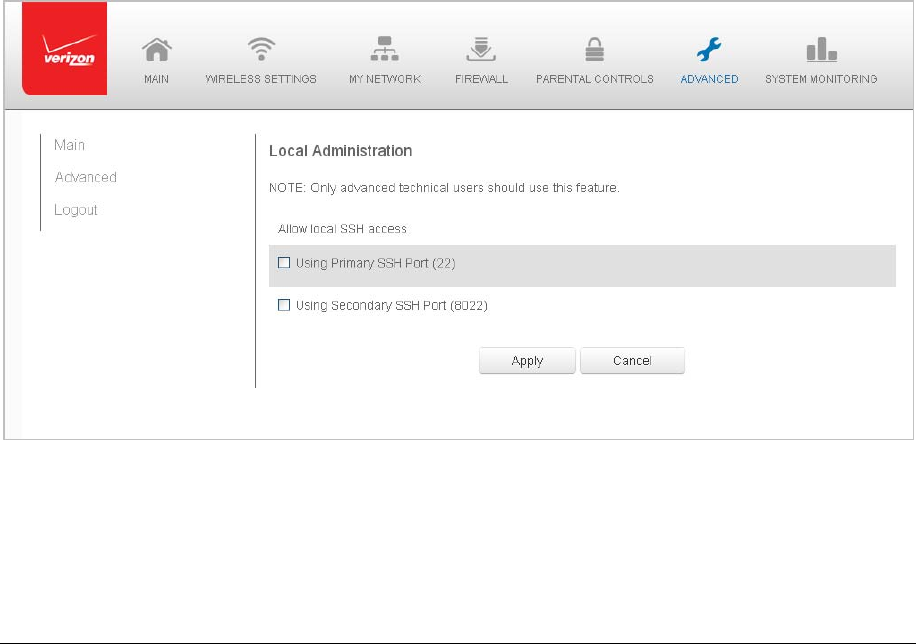Open the Main home icon
This screenshot has width=916, height=644.
pyautogui.click(x=157, y=50)
